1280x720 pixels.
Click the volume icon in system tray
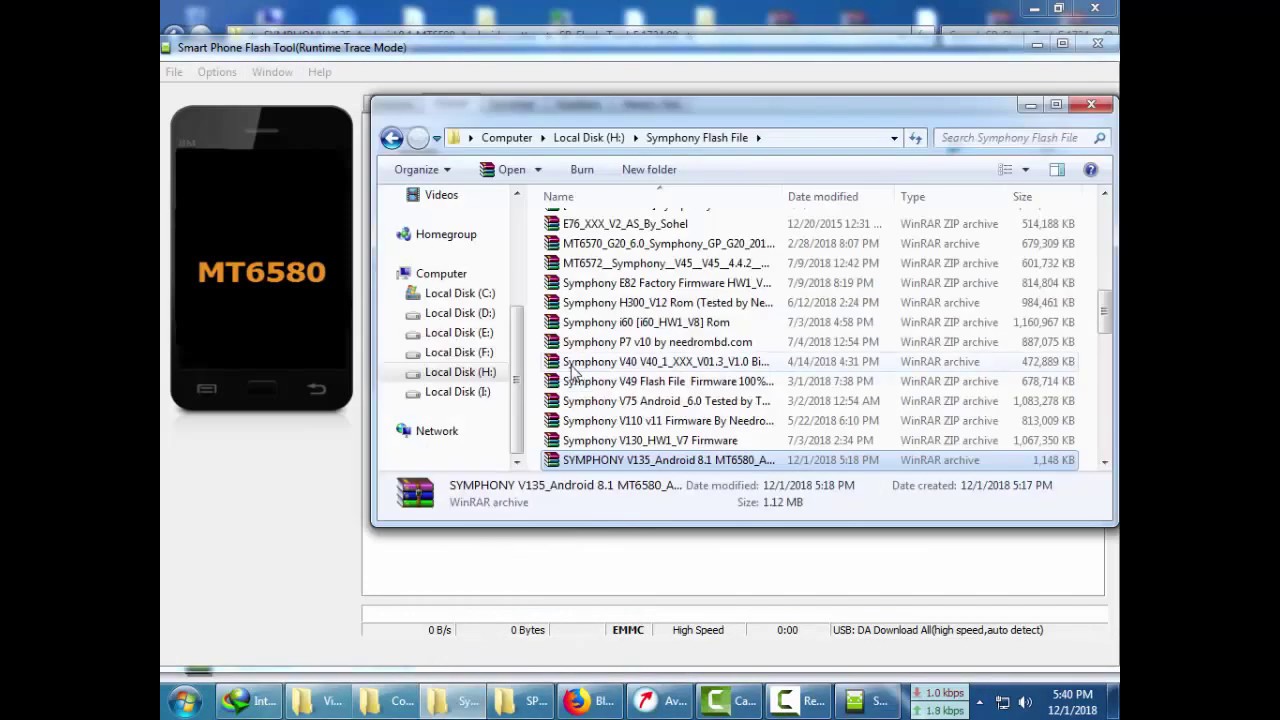coord(1027,702)
